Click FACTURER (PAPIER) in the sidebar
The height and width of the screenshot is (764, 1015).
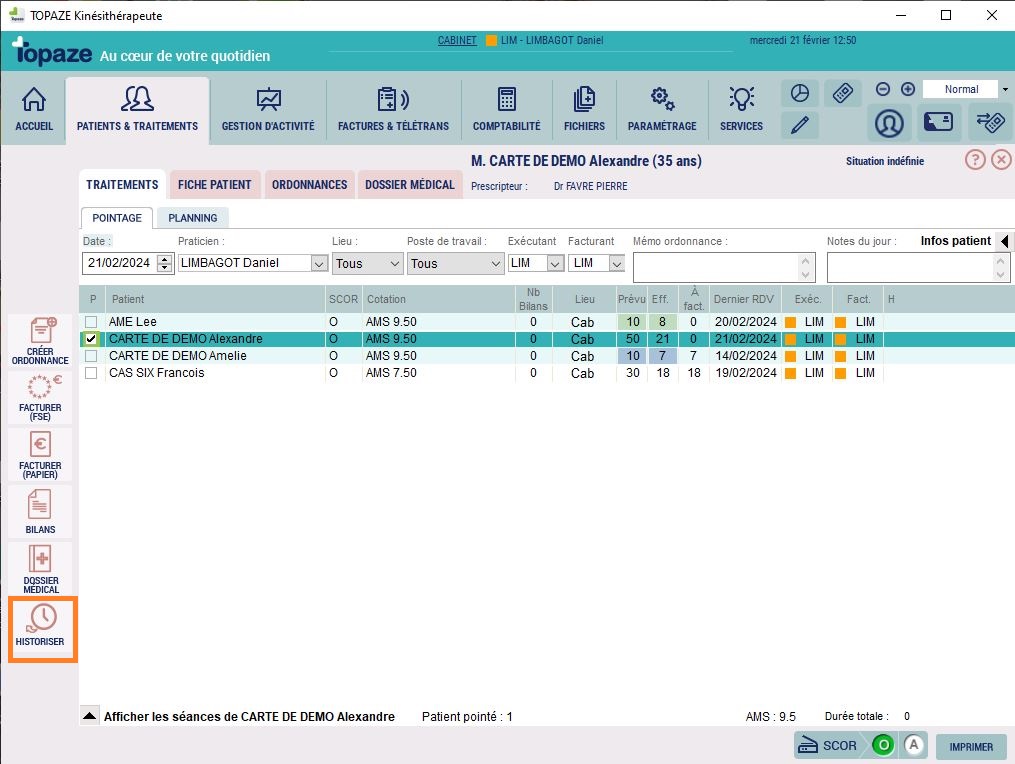(40, 455)
